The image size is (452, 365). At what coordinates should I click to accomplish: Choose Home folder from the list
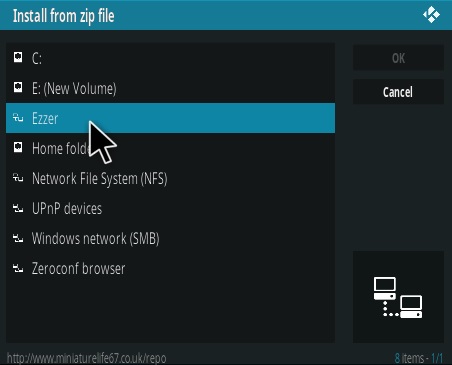(x=170, y=148)
